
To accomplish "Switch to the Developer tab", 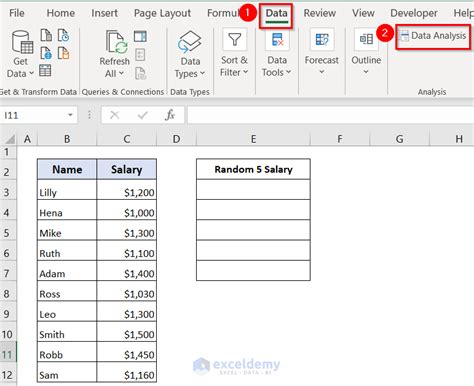I will click(414, 13).
